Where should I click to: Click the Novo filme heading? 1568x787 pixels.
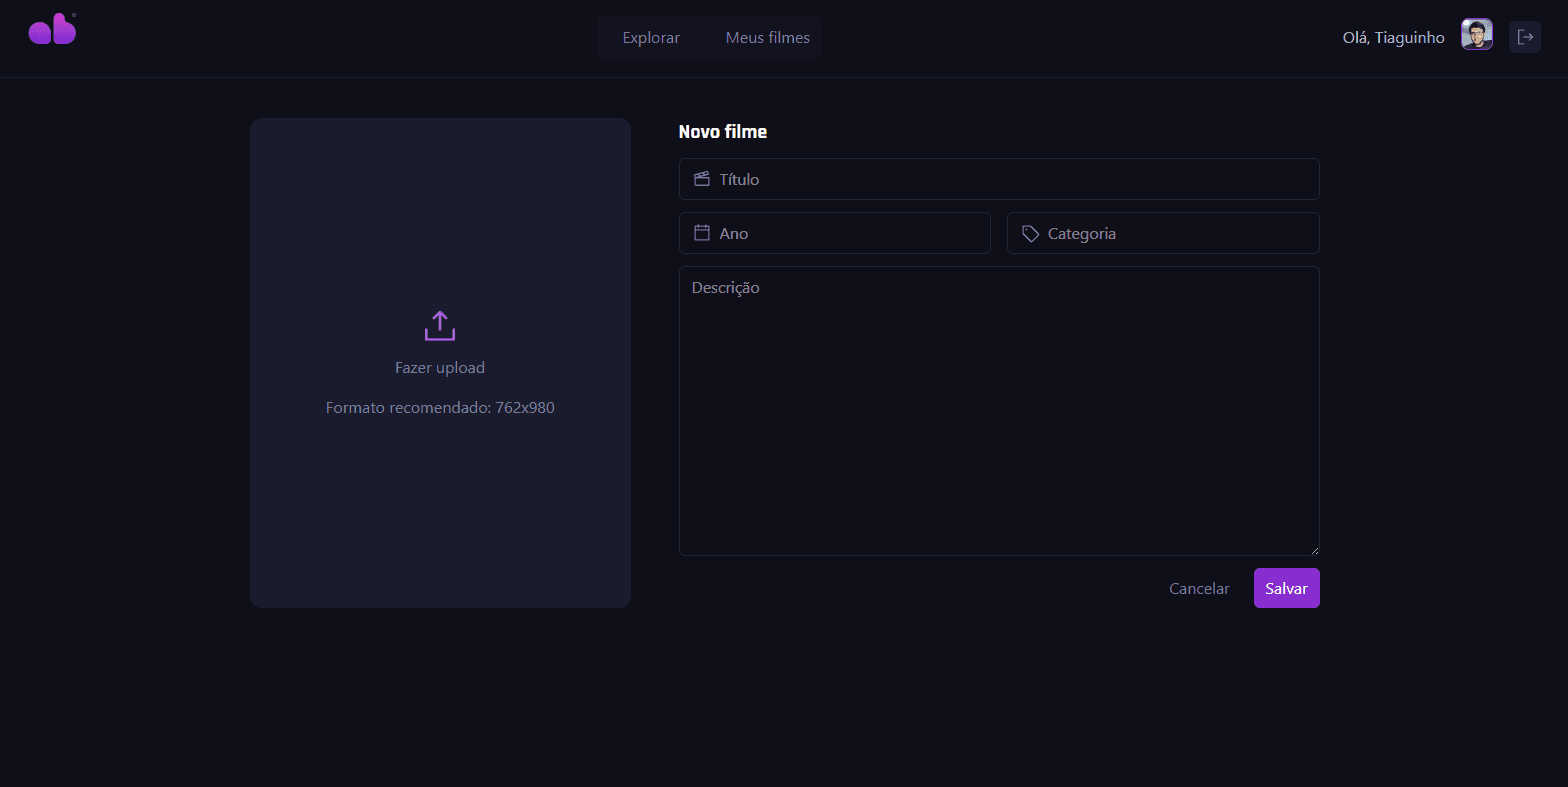coord(723,132)
